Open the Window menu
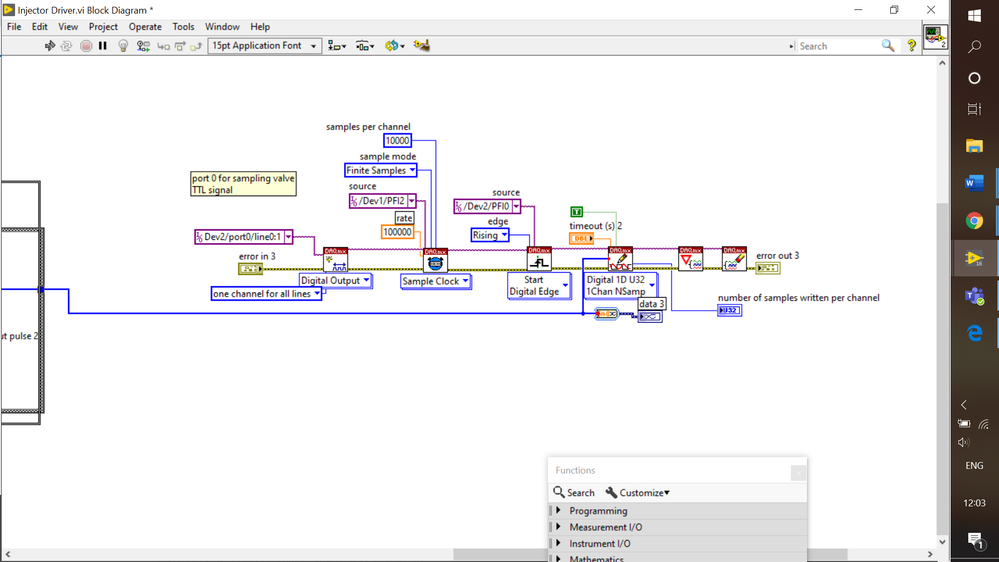The height and width of the screenshot is (562, 999). click(222, 27)
